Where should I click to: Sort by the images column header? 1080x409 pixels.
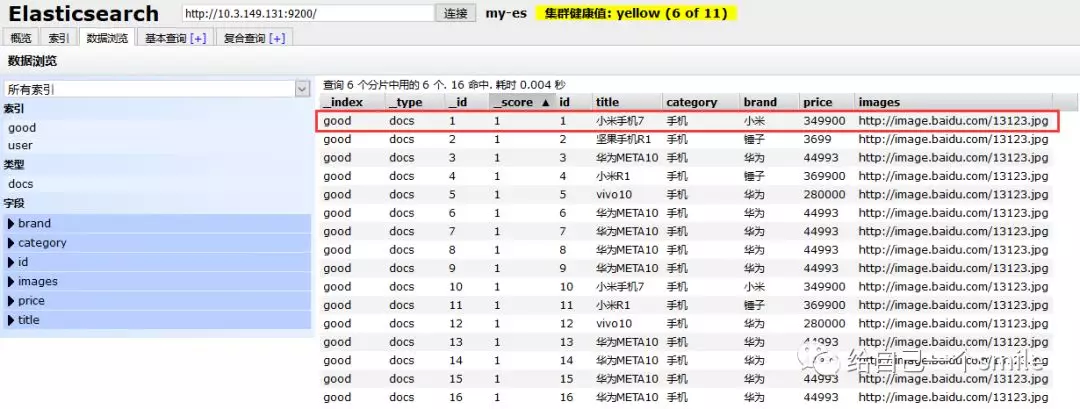pyautogui.click(x=954, y=102)
